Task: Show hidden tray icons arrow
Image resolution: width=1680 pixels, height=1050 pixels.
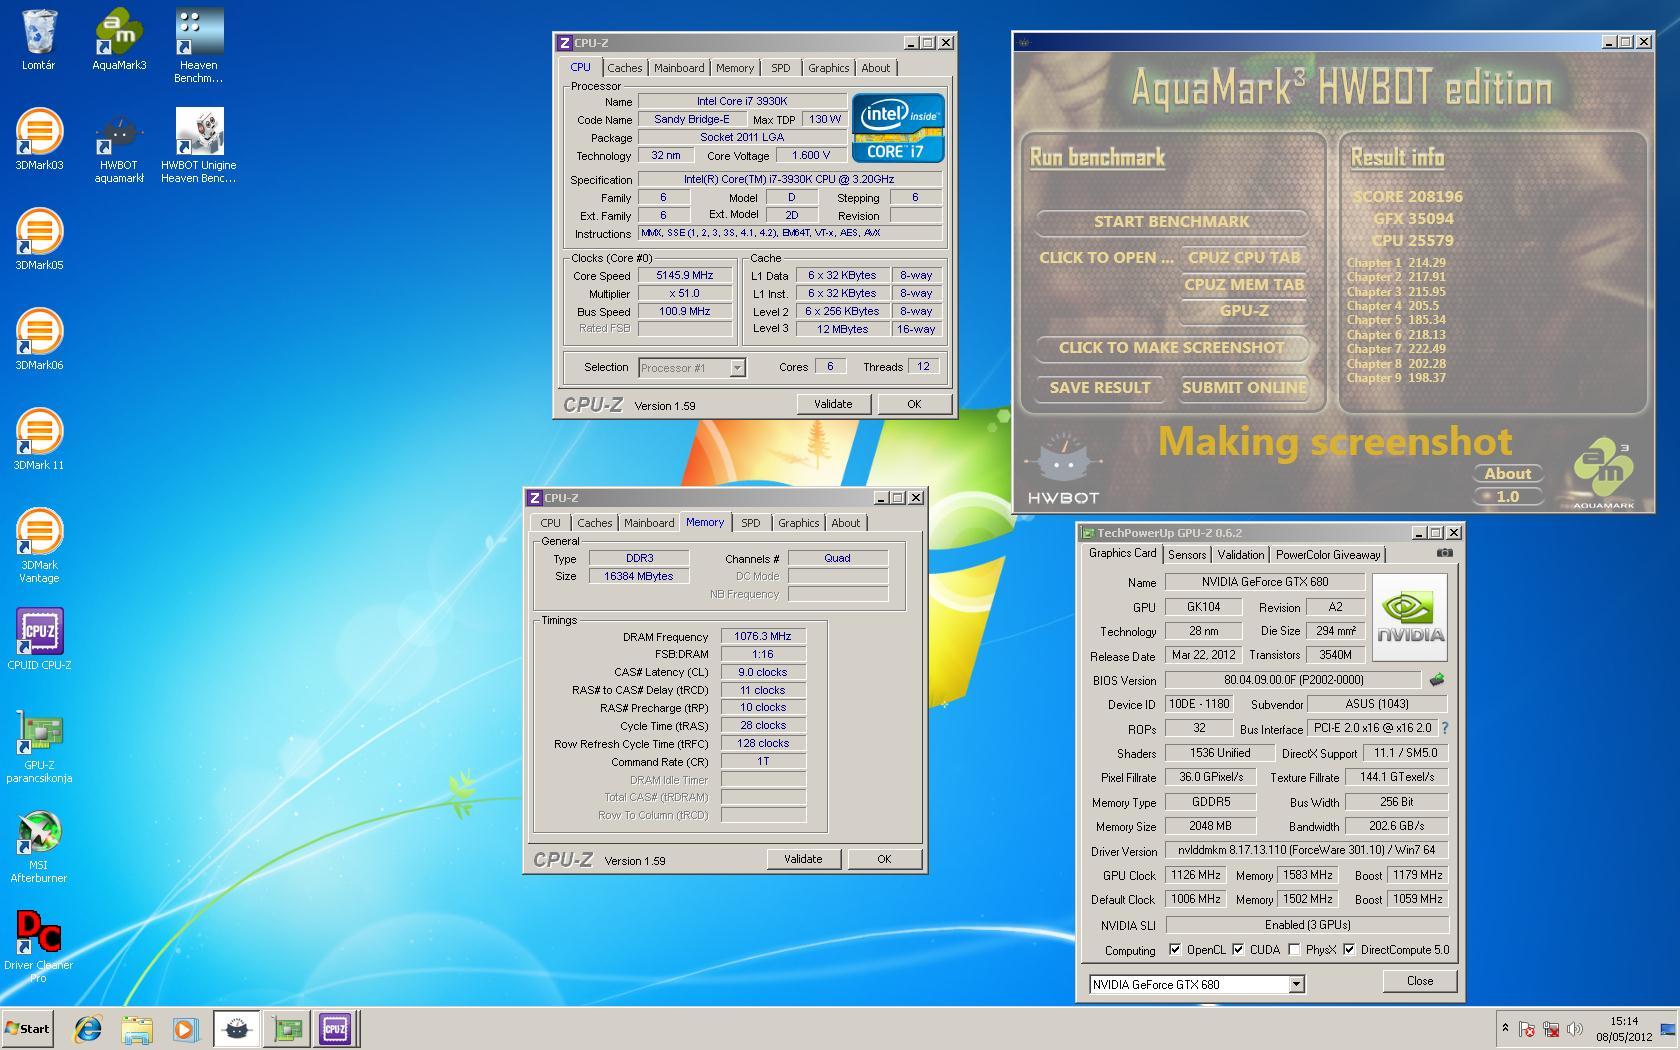Action: (x=1505, y=1028)
